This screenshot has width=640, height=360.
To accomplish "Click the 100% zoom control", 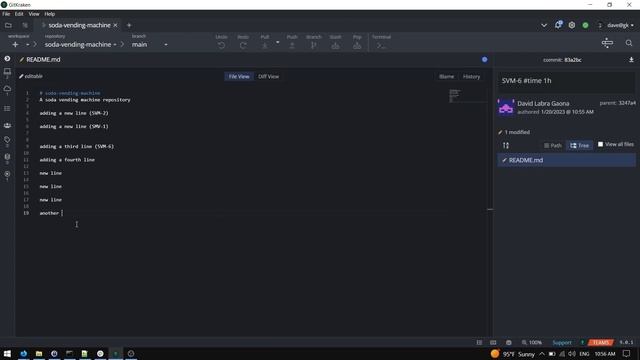I will click(531, 342).
